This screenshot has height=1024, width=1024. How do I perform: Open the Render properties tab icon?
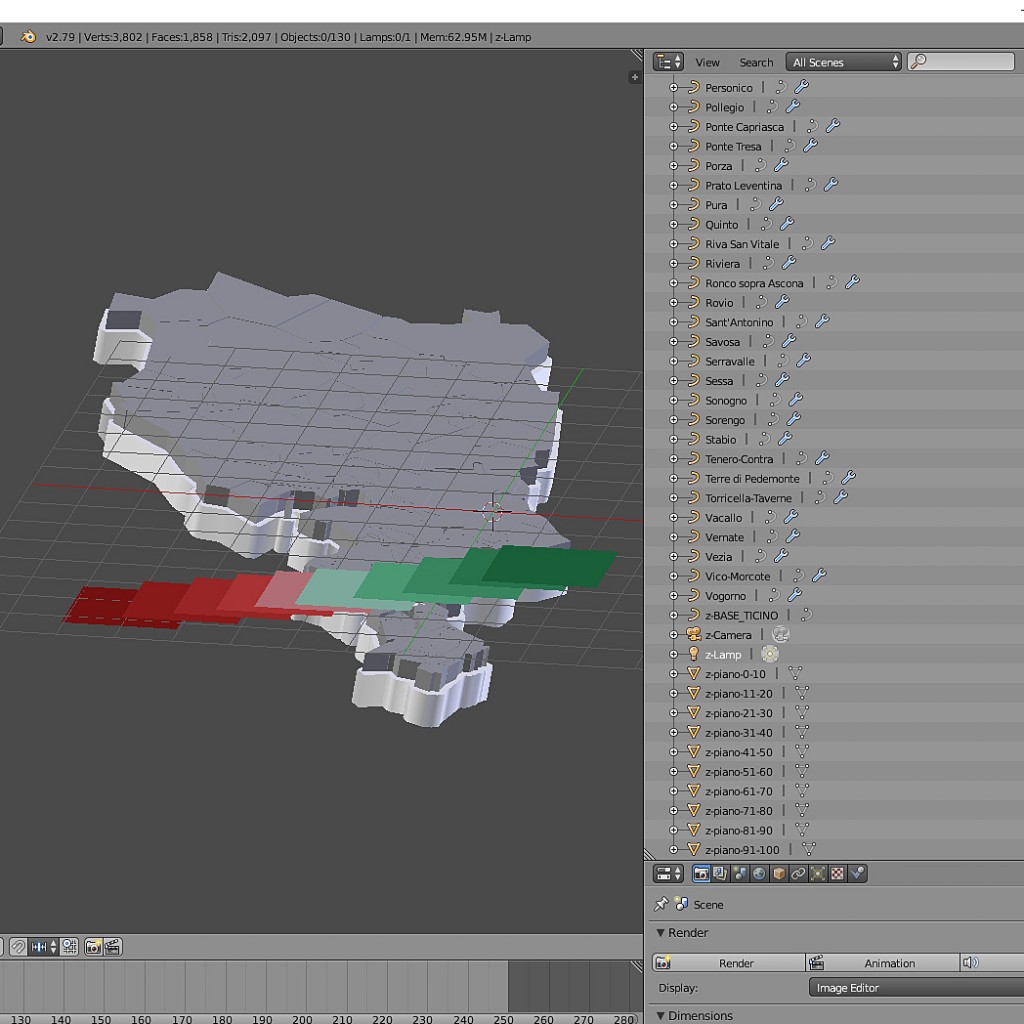tap(702, 874)
